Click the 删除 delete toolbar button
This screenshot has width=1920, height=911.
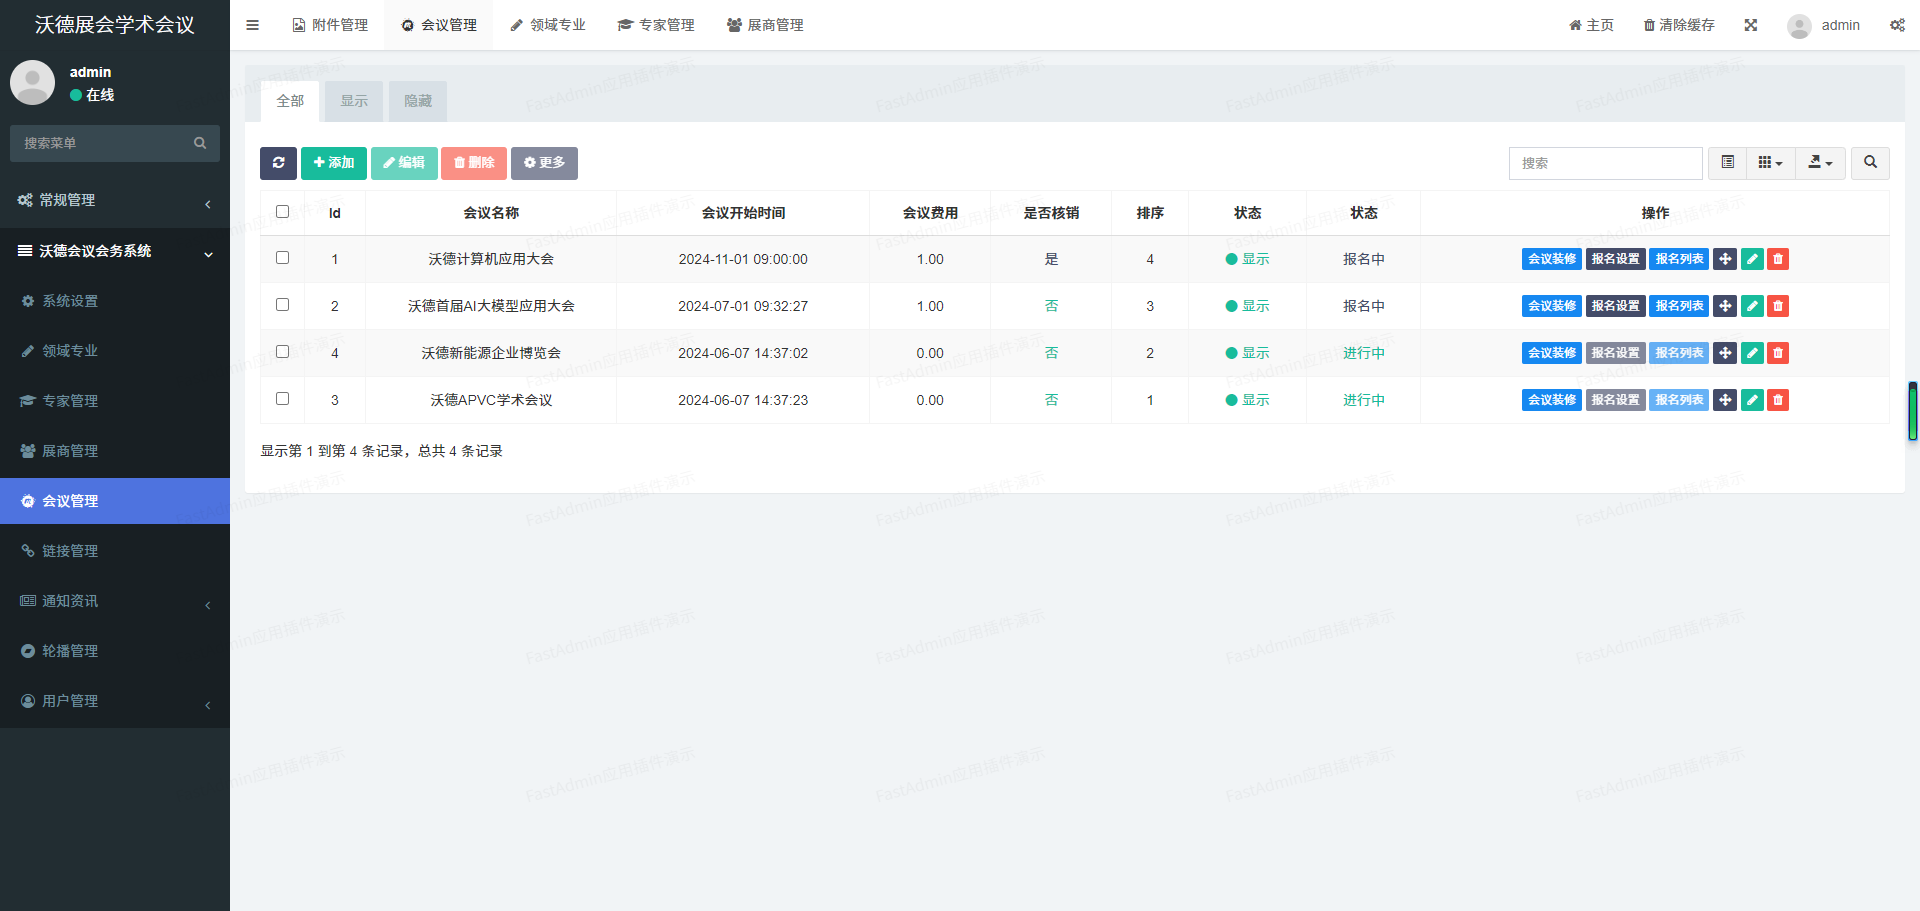click(x=474, y=163)
